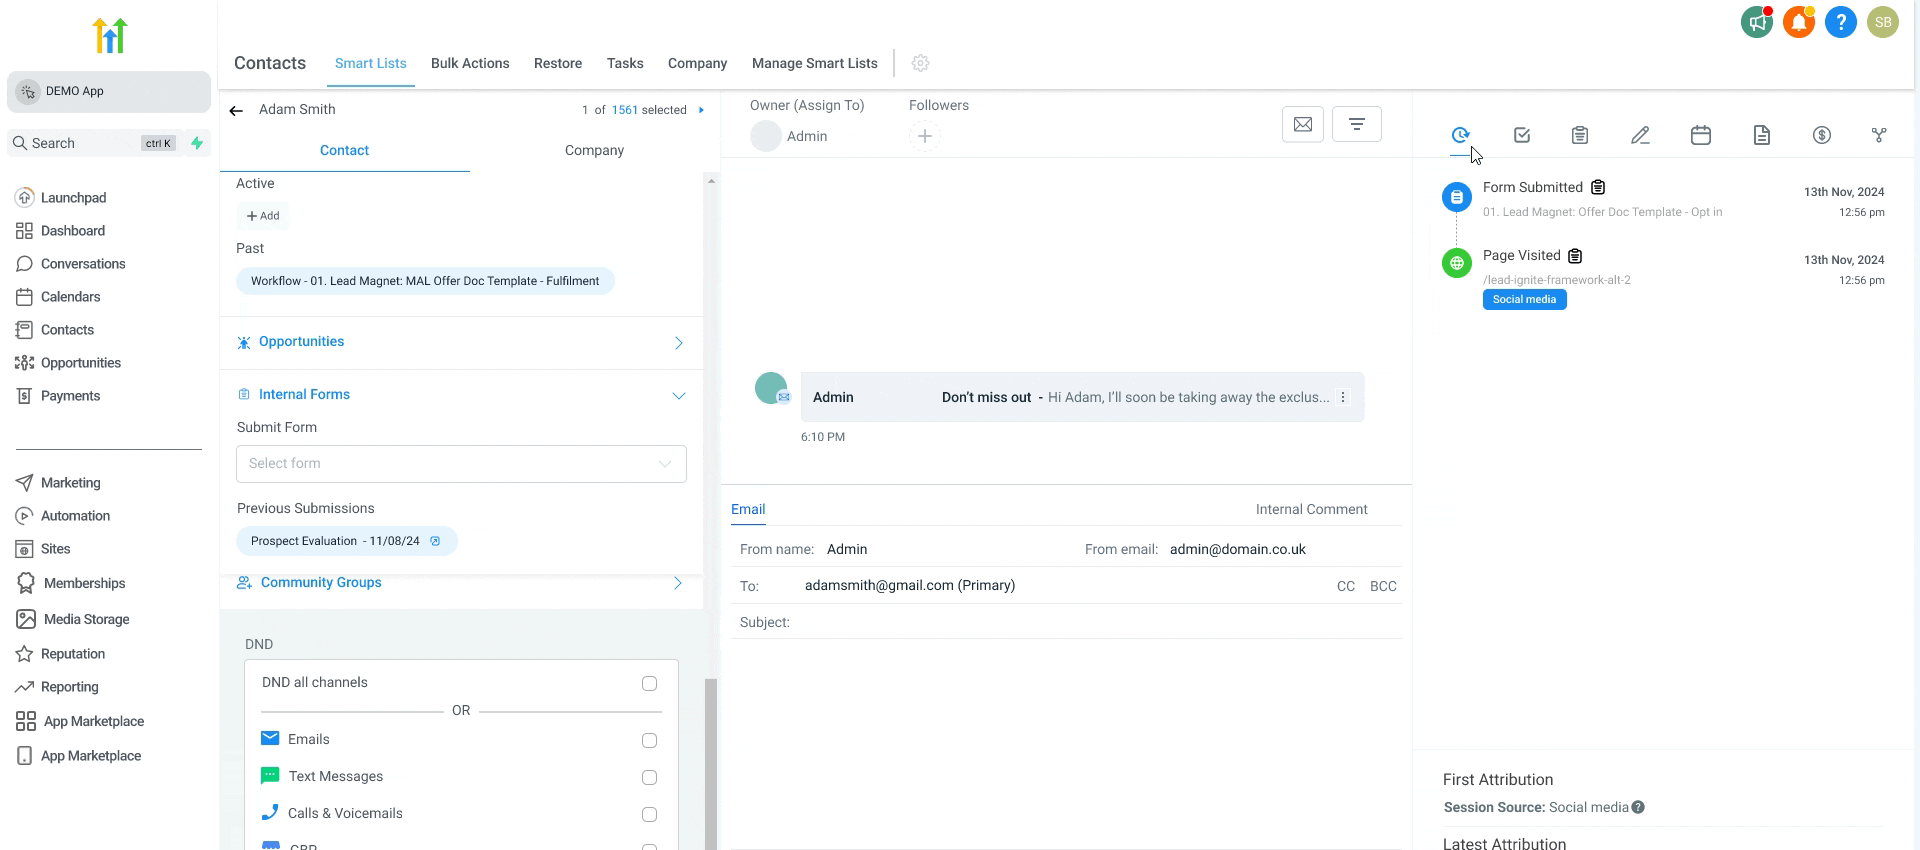The image size is (1920, 850).
Task: Click the 1561 selected count link
Action: pyautogui.click(x=625, y=110)
